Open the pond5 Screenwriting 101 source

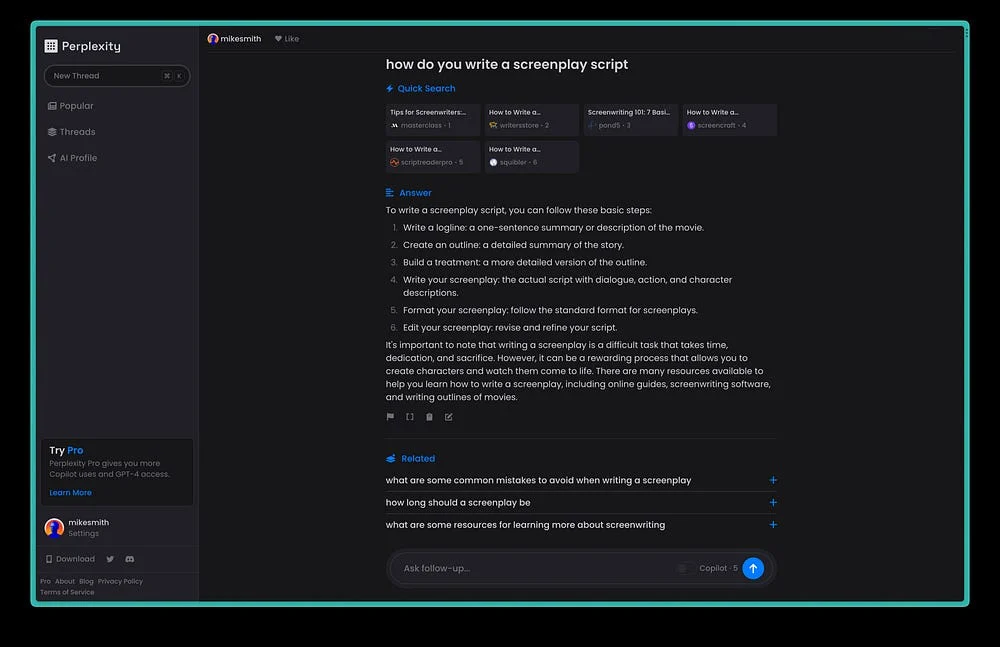coord(630,119)
